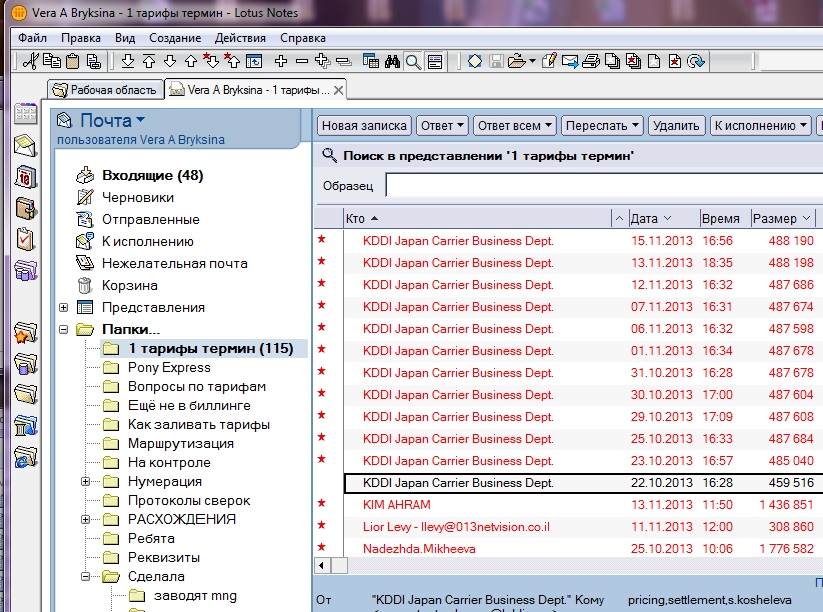823x612 pixels.
Task: Click the horizontal scrollbar left arrow
Action: coord(322,566)
